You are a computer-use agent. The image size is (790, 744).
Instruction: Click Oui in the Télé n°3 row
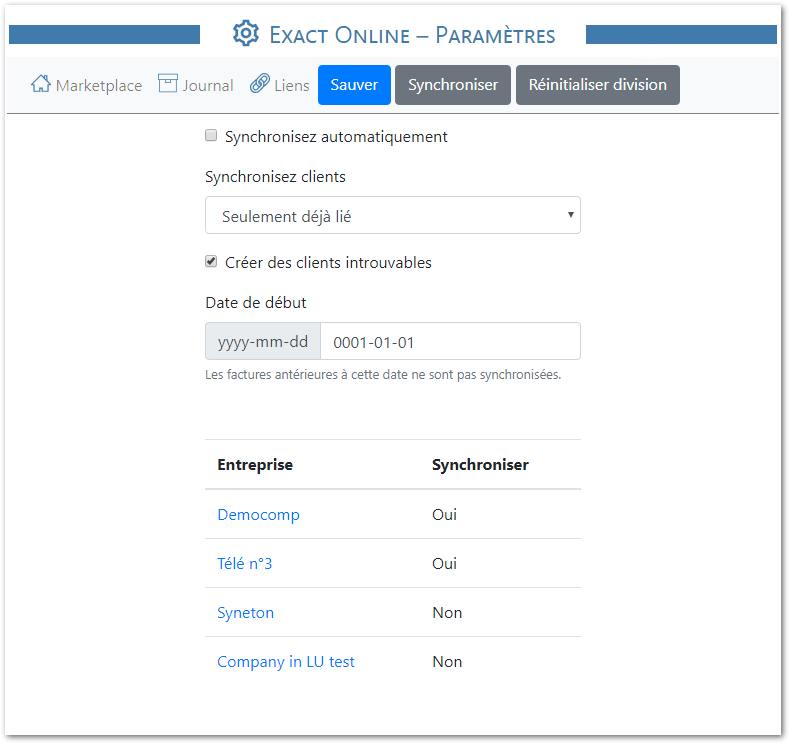tap(444, 563)
